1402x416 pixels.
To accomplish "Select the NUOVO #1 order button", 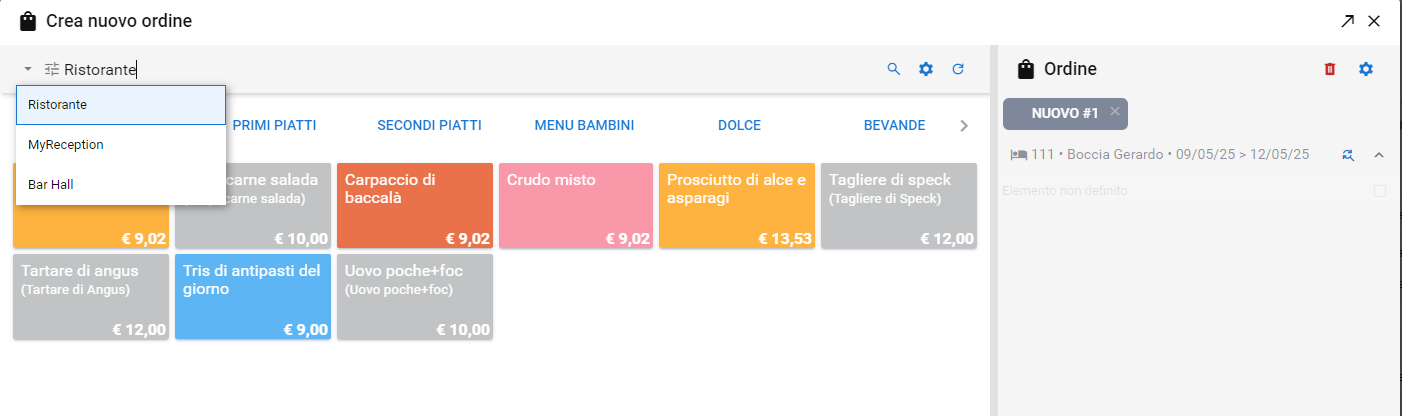I will point(1064,114).
